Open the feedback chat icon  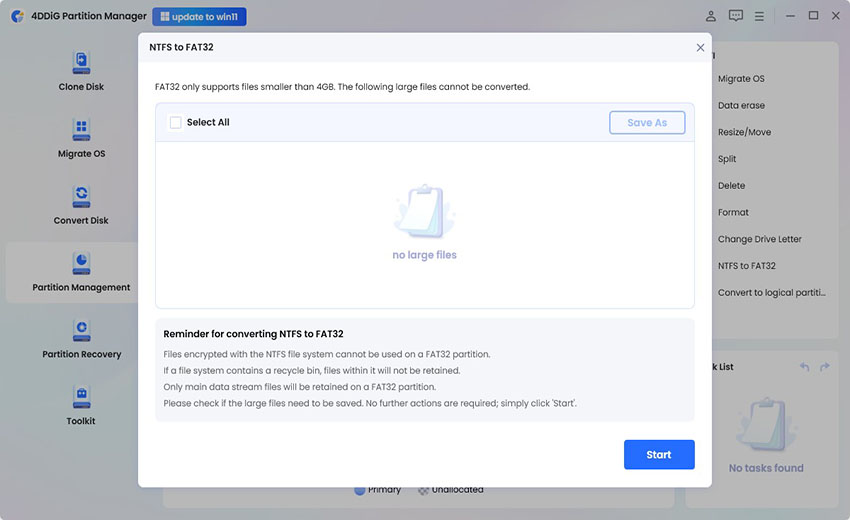tap(736, 16)
